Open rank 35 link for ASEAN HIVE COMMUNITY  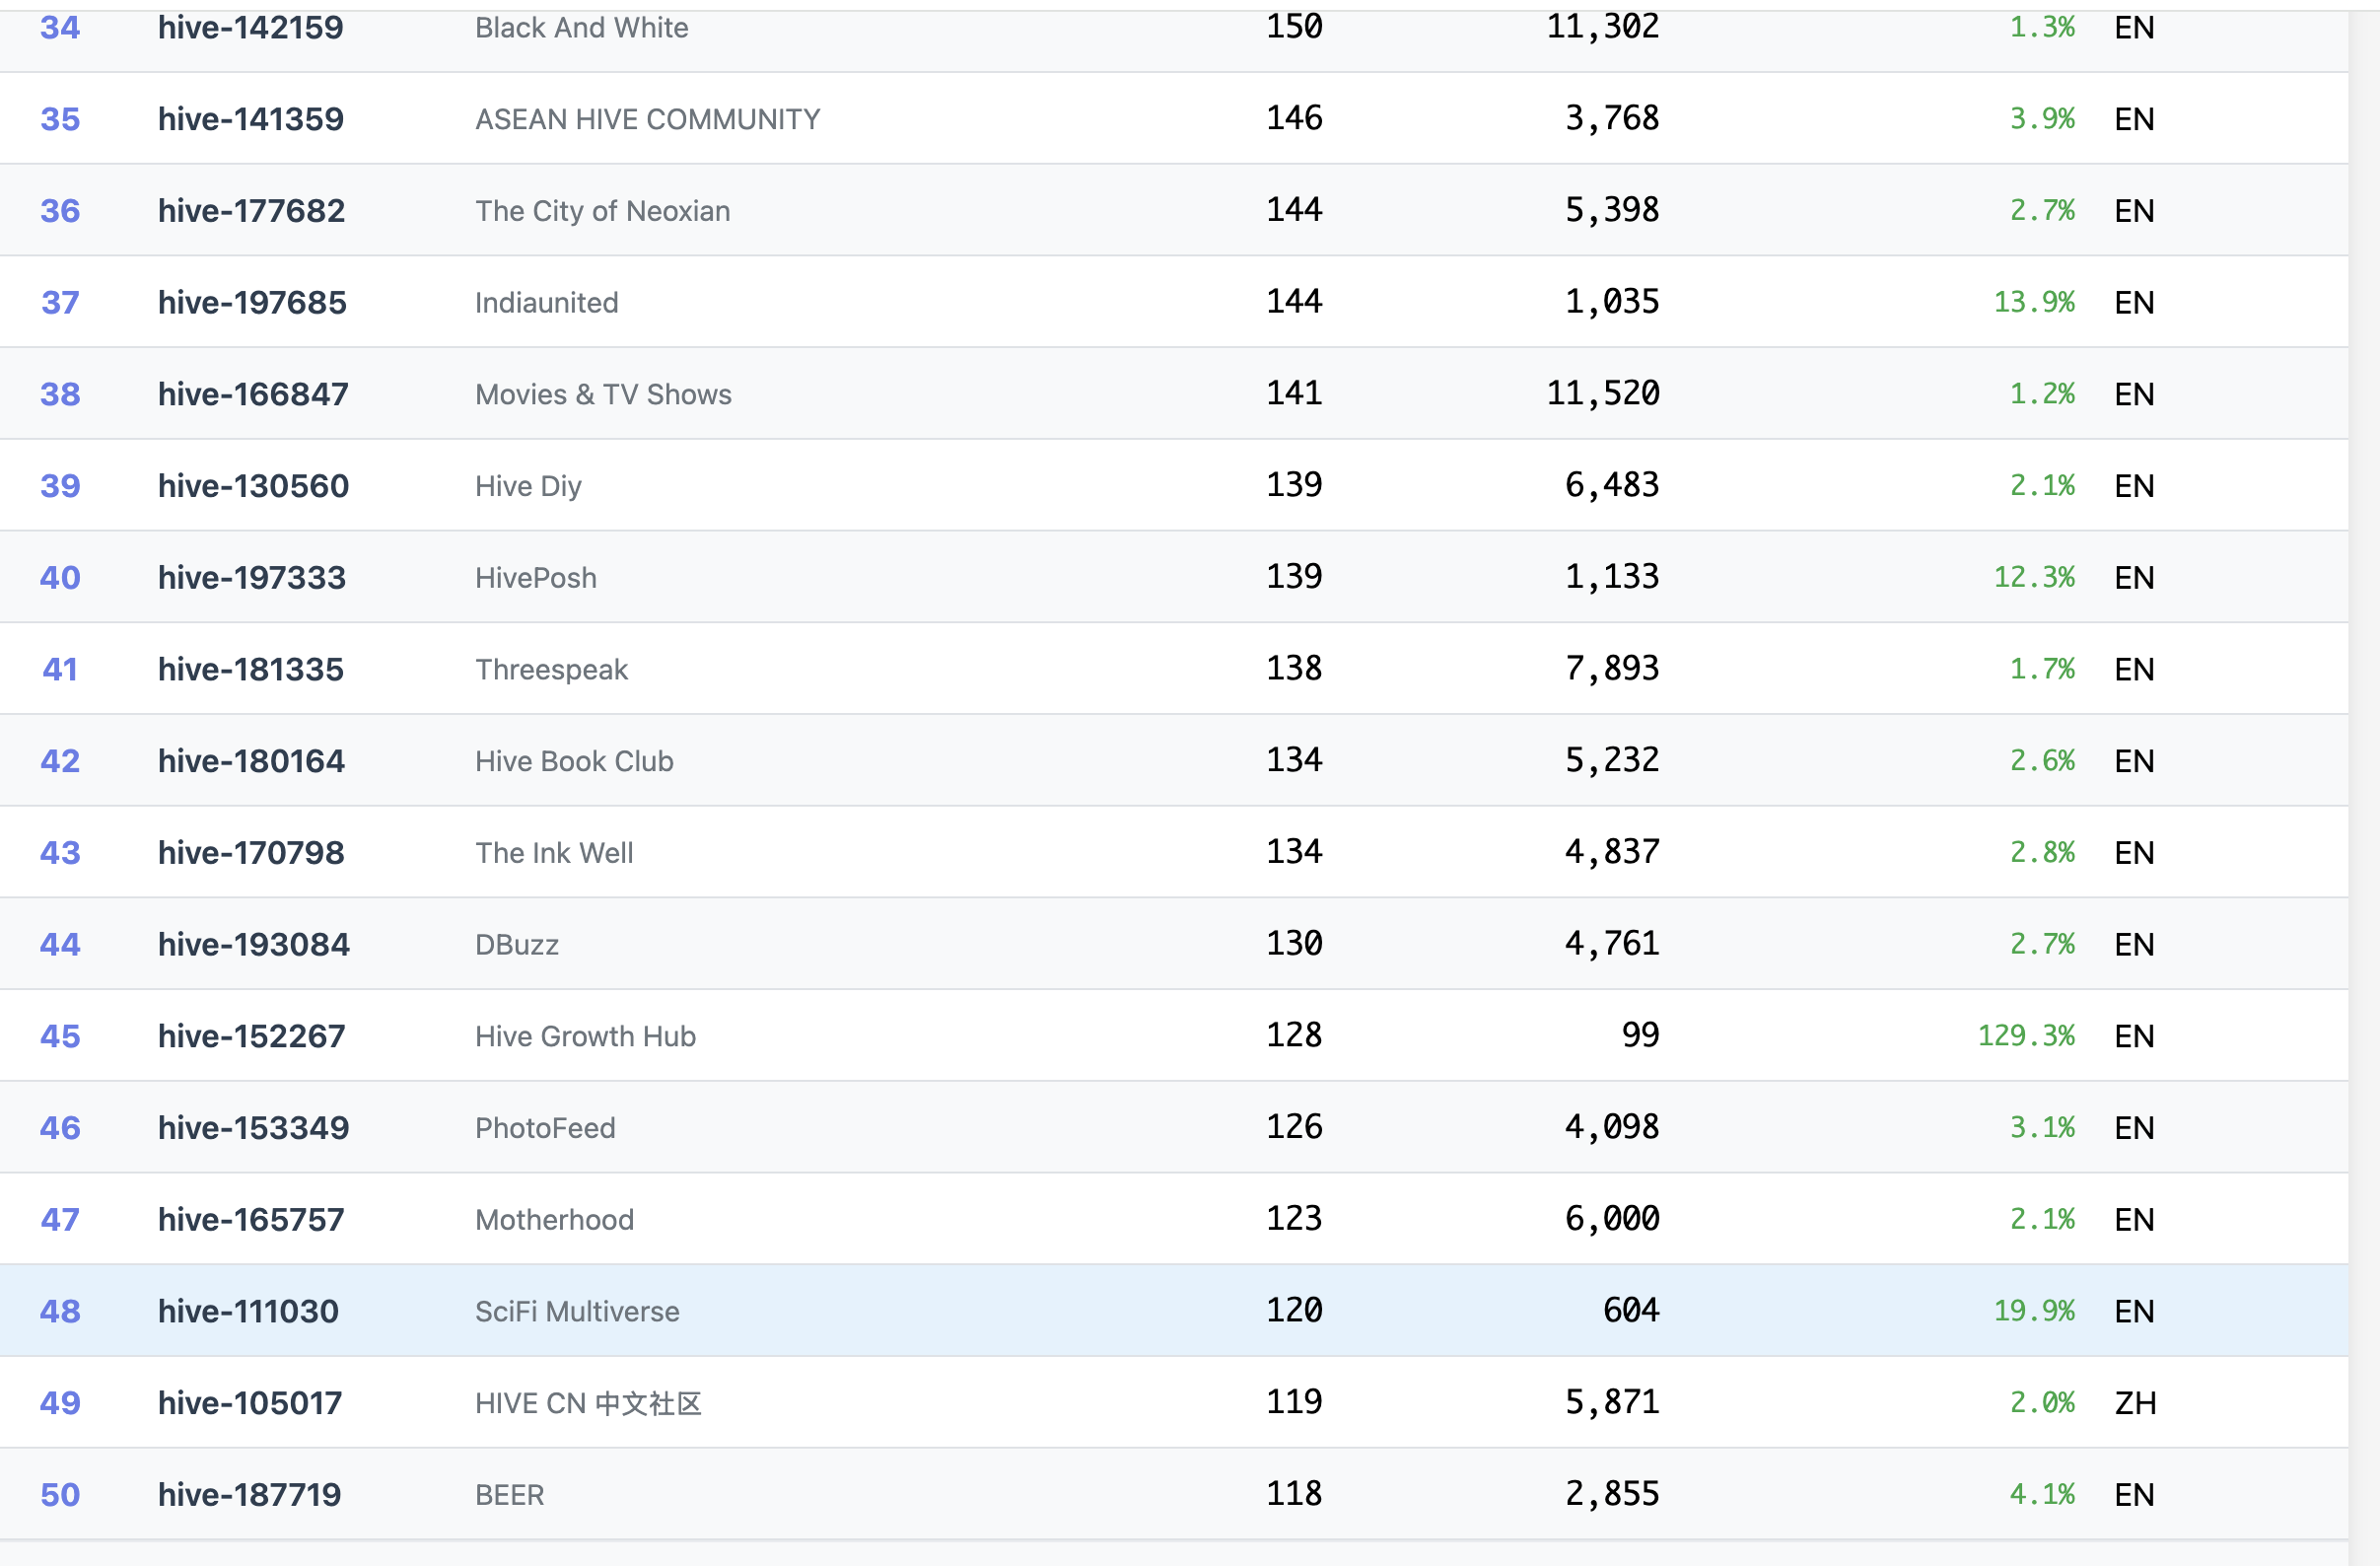tap(60, 119)
